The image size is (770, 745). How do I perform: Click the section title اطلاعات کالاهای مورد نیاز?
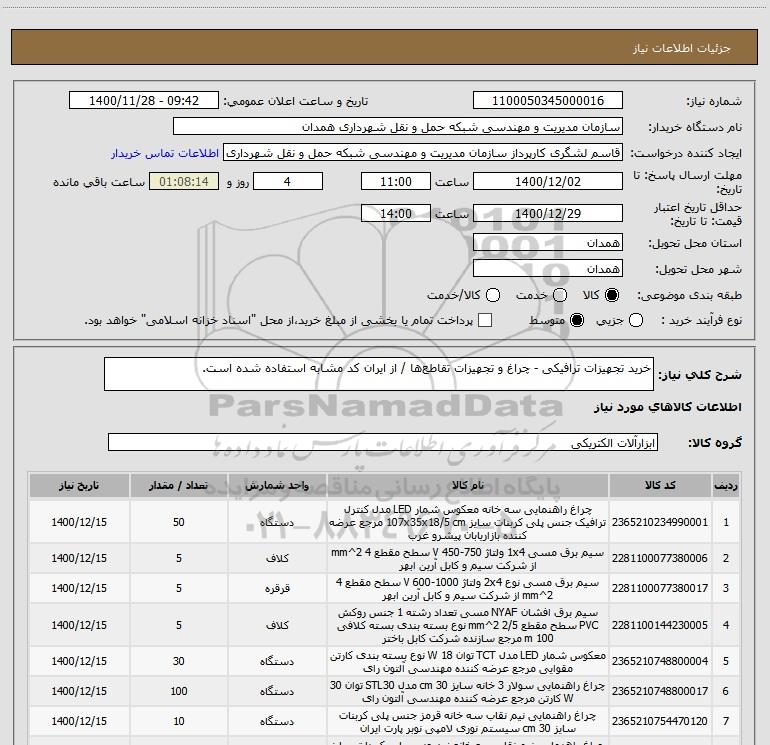point(668,407)
